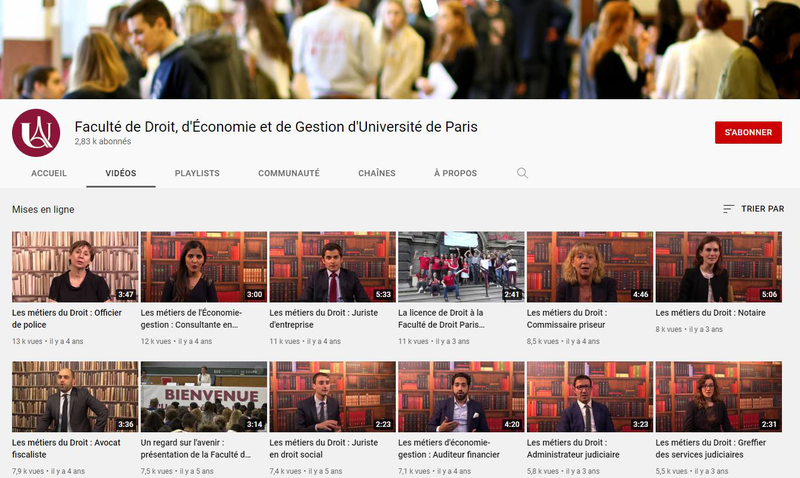Open the Officier de police video thumbnail
The height and width of the screenshot is (478, 800).
click(x=75, y=267)
